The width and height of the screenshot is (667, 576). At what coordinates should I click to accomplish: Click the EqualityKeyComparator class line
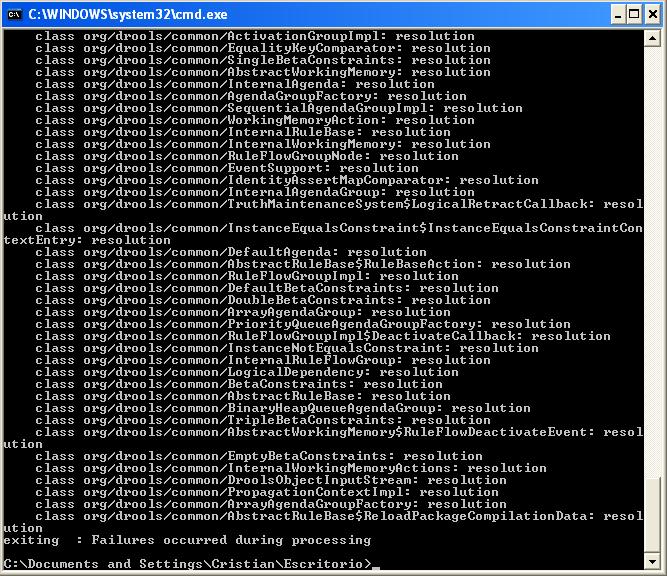click(263, 48)
